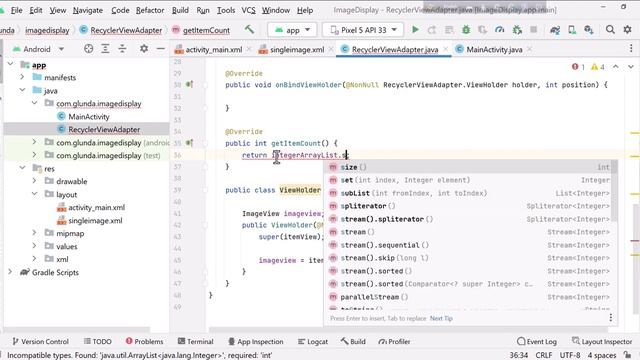
Task: Click Expand All in project panel
Action: [x=105, y=49]
